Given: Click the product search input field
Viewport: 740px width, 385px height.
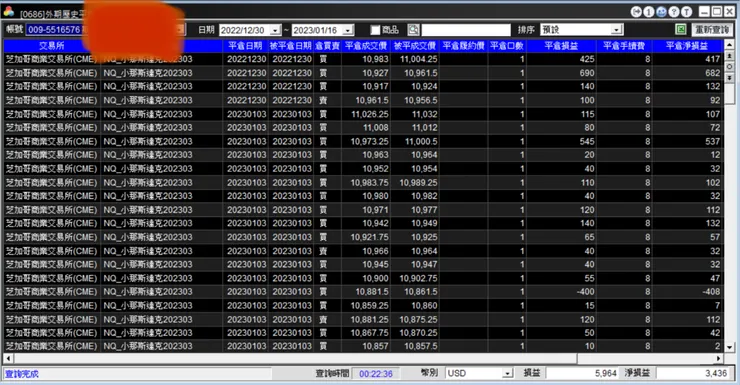Looking at the screenshot, I should pos(465,30).
